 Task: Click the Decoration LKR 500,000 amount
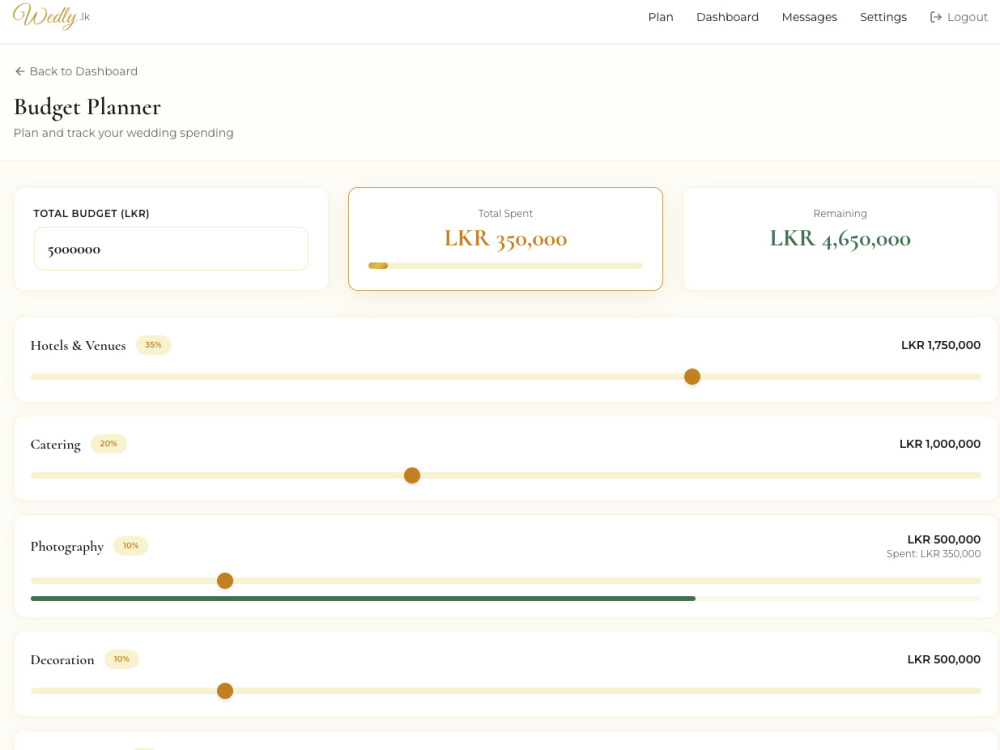(944, 659)
